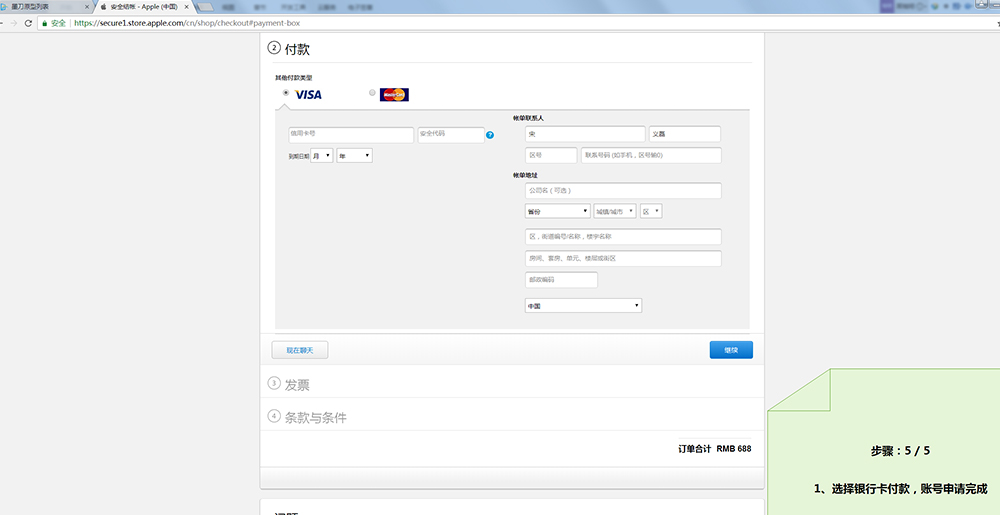This screenshot has width=1000, height=515.
Task: Click the credit card number (信用卡号) field
Action: pos(350,134)
